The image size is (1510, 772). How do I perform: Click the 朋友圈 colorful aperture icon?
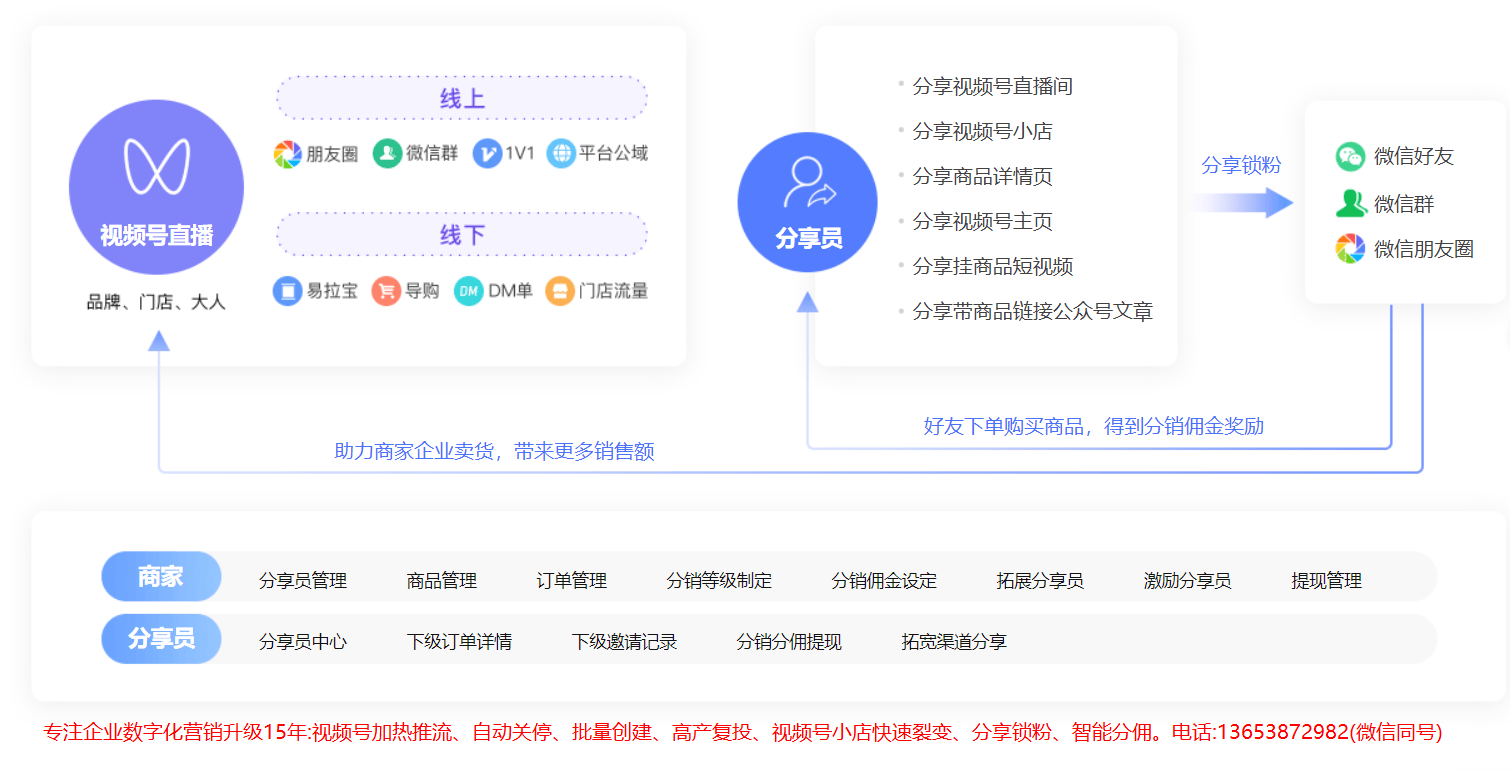point(288,154)
